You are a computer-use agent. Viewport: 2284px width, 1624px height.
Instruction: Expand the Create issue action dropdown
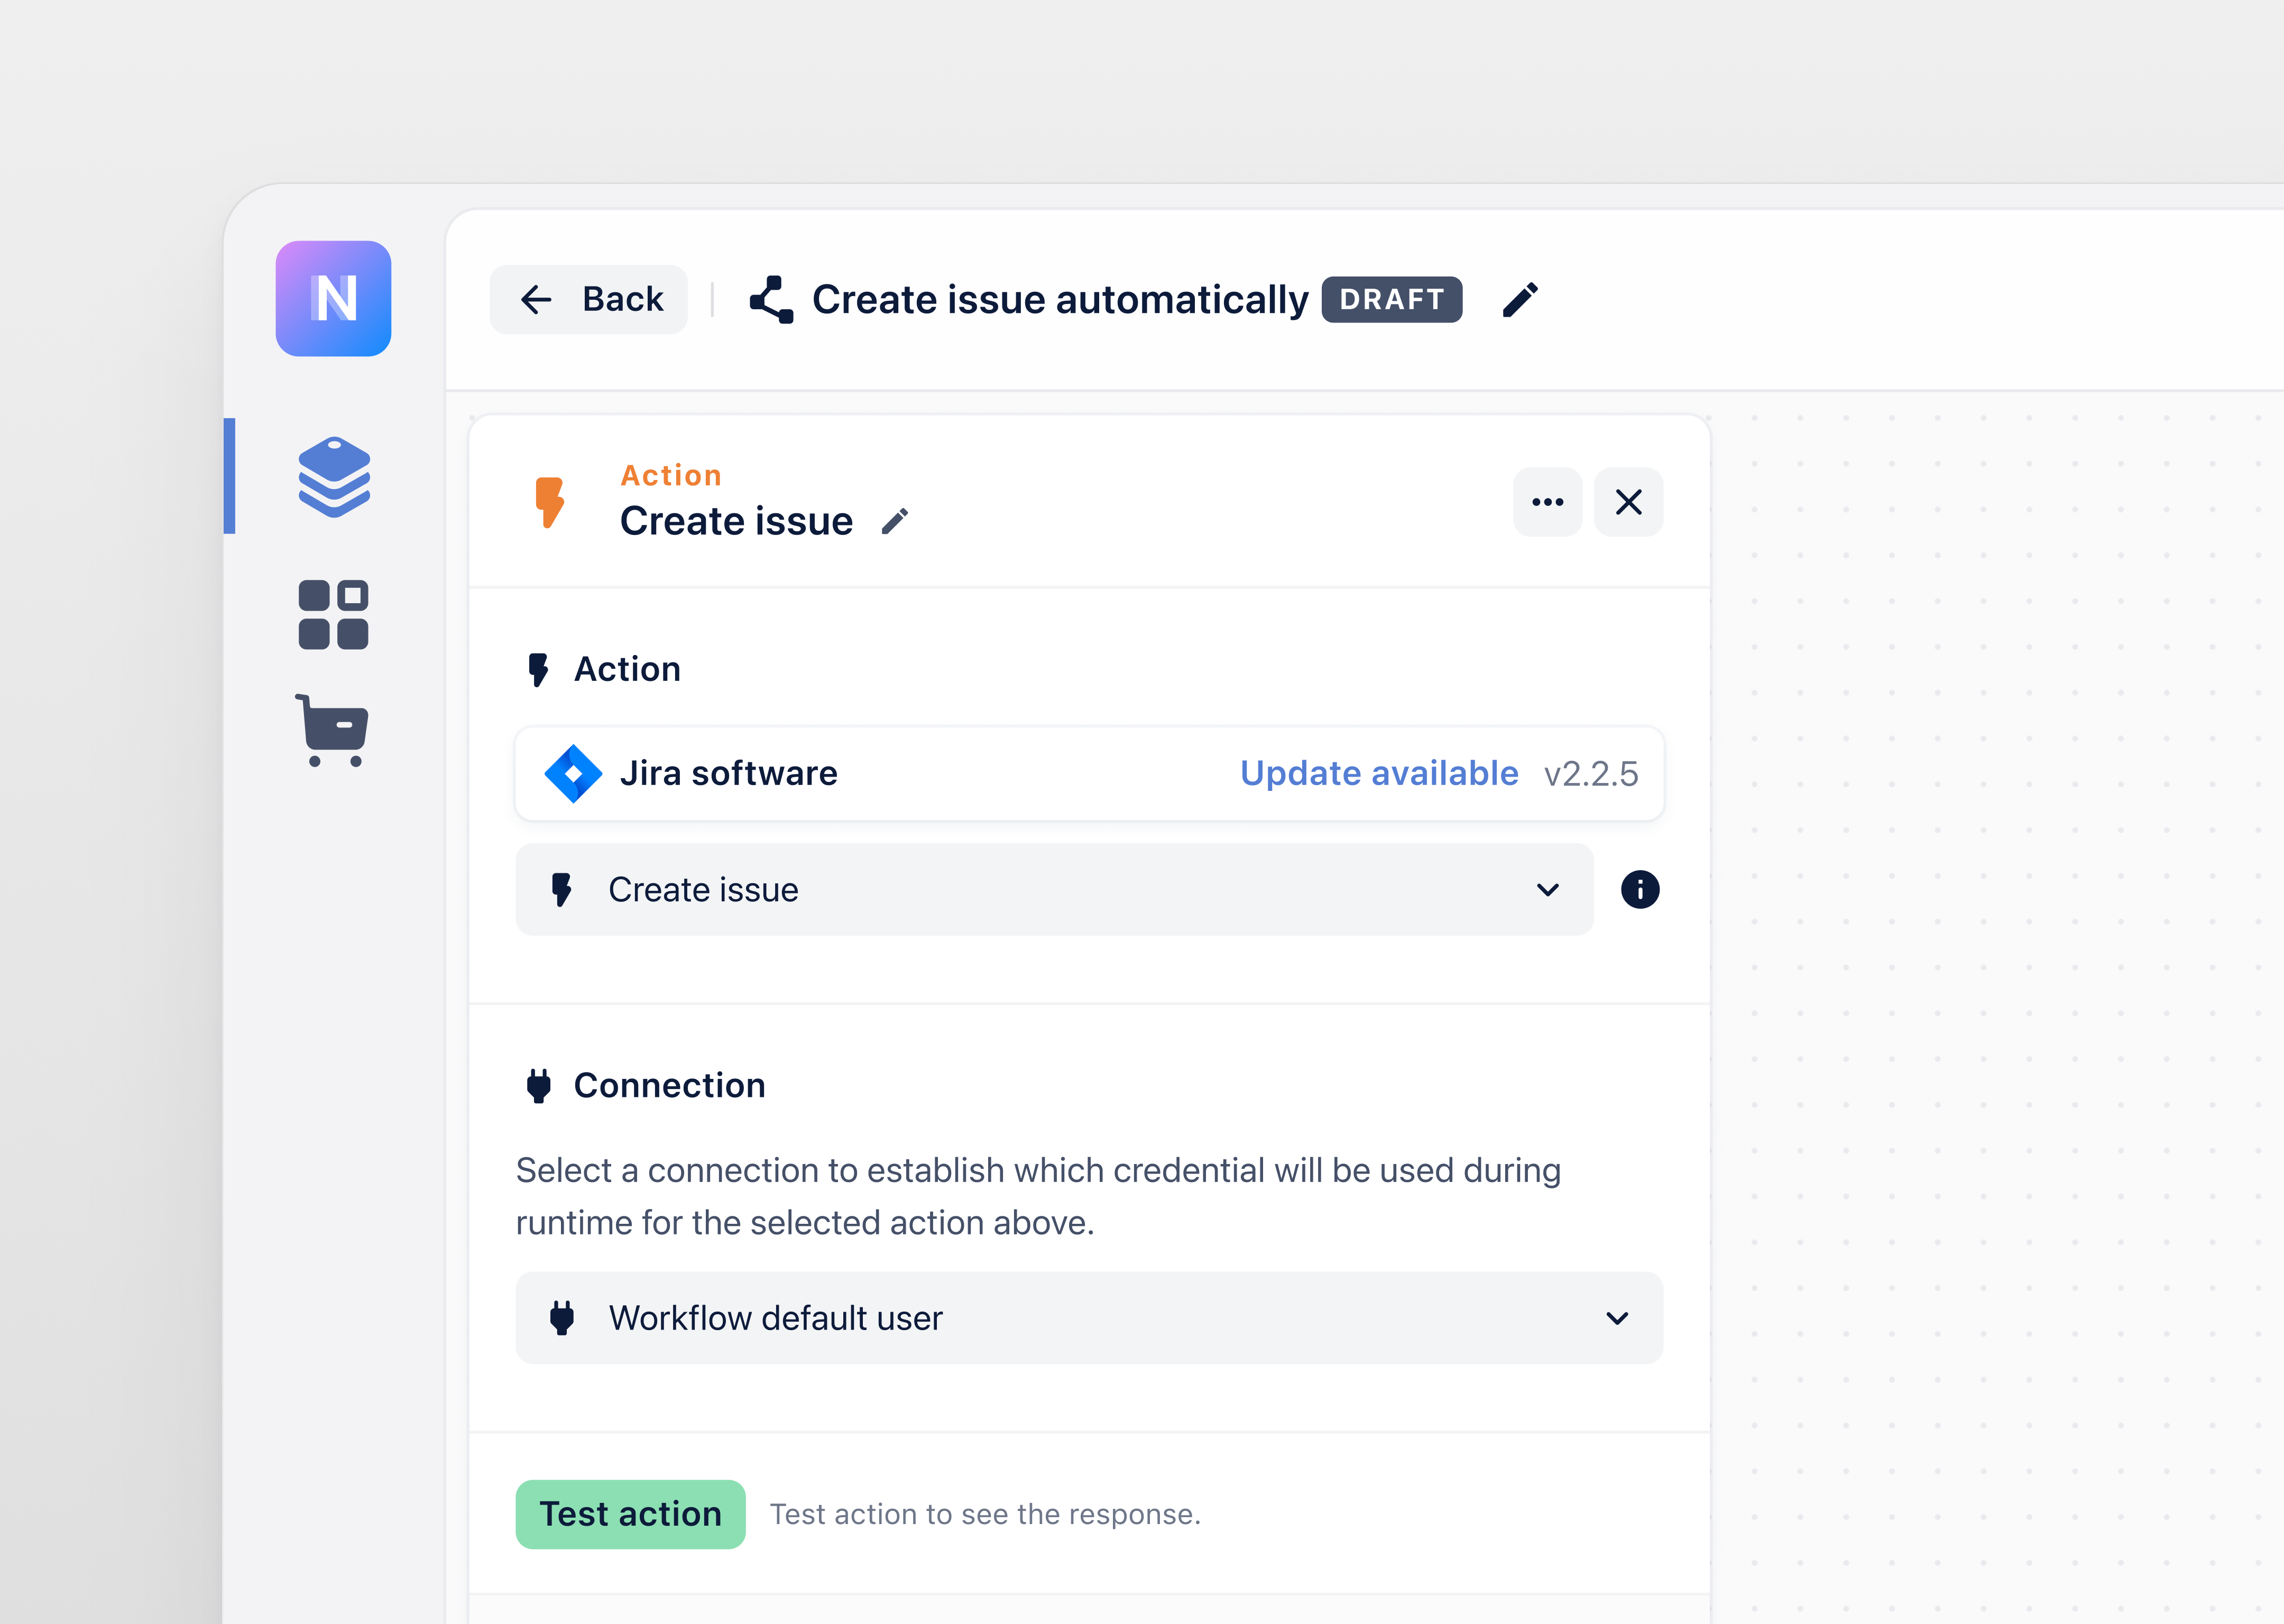click(x=1547, y=889)
